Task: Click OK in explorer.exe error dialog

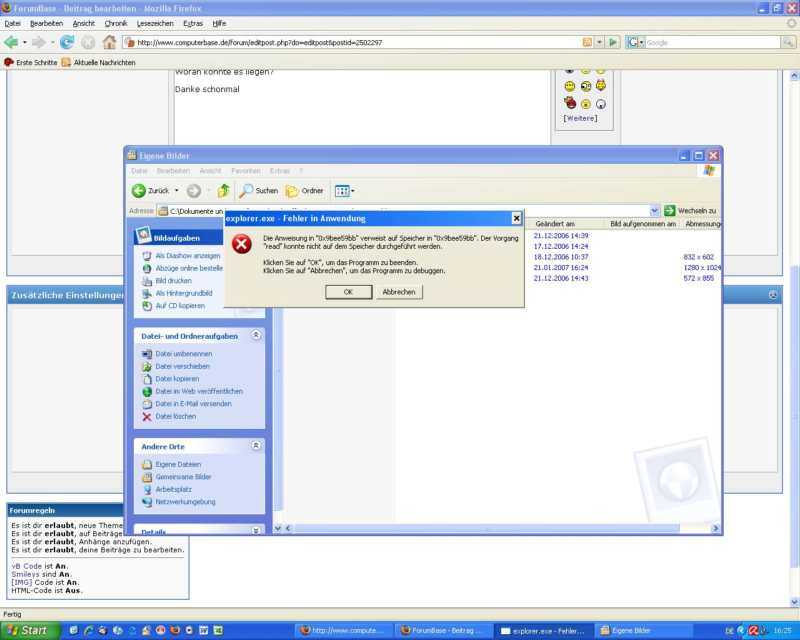Action: click(x=348, y=292)
